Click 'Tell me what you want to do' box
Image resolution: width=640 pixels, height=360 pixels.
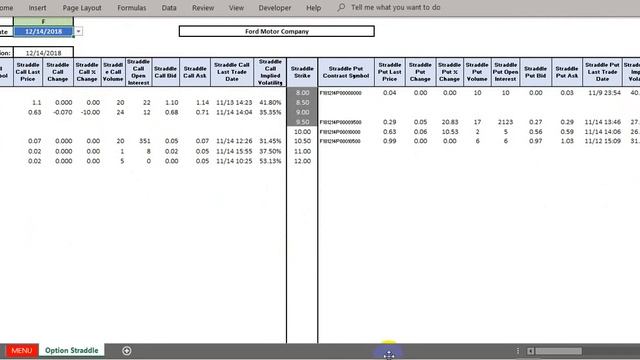[x=396, y=7]
